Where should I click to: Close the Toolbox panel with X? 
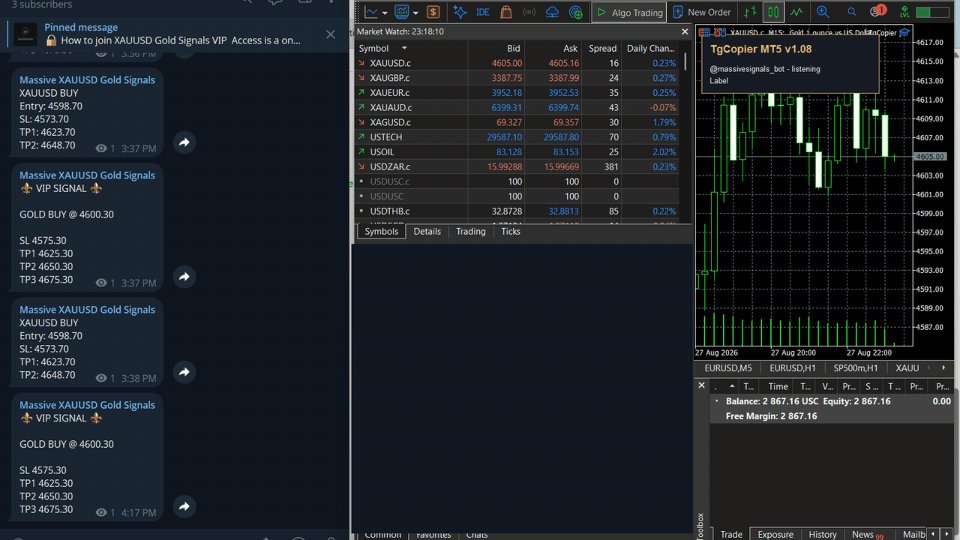(702, 386)
